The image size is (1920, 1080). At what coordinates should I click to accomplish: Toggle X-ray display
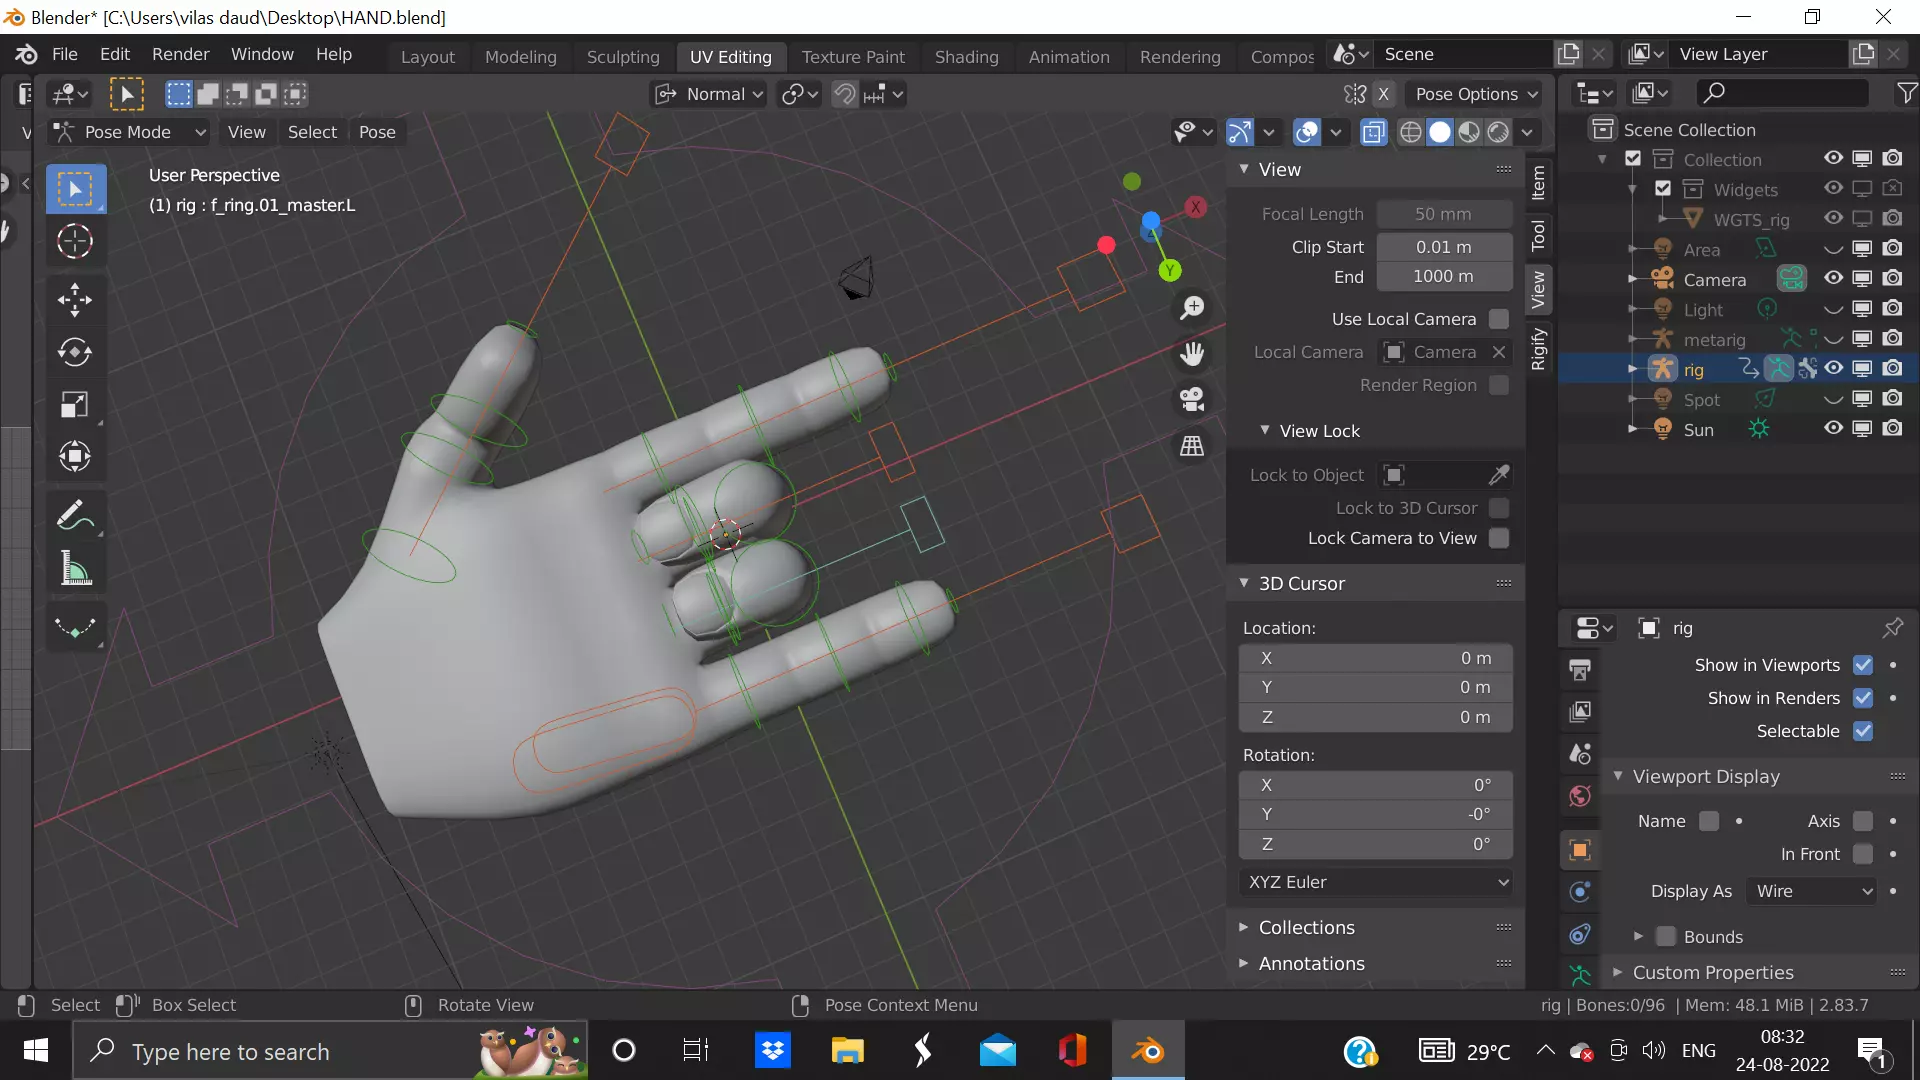[x=1374, y=132]
